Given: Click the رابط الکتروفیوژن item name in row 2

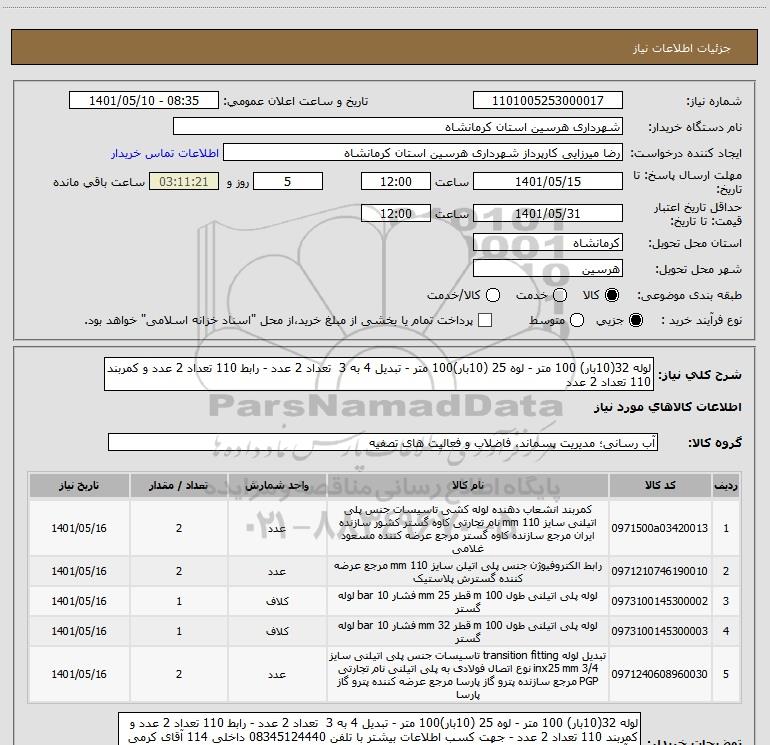Looking at the screenshot, I should (468, 571).
